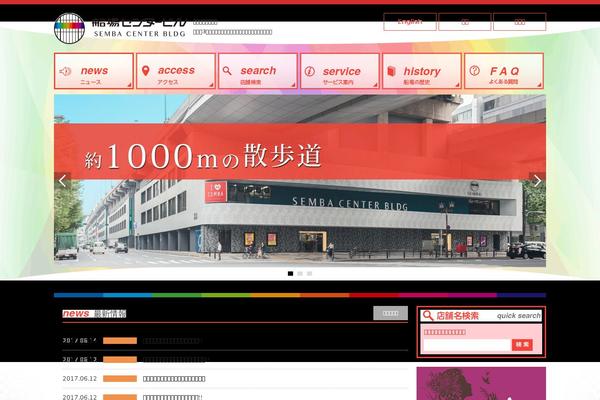
Task: Select the third carousel dot
Action: coord(309,273)
